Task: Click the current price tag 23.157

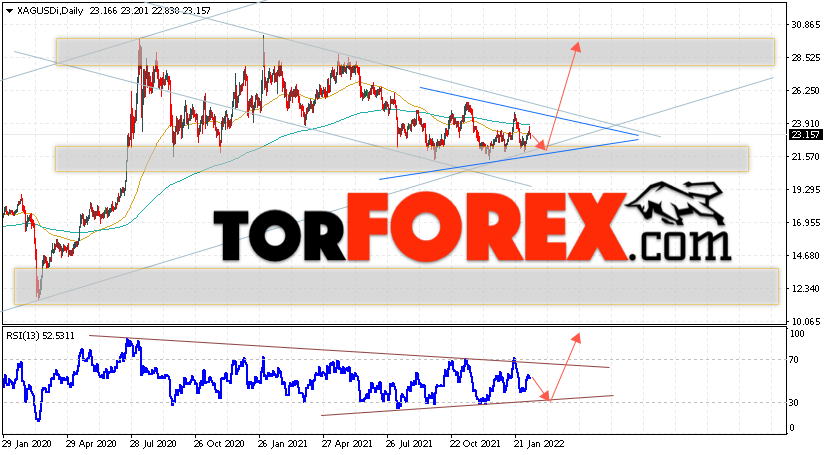Action: click(805, 135)
